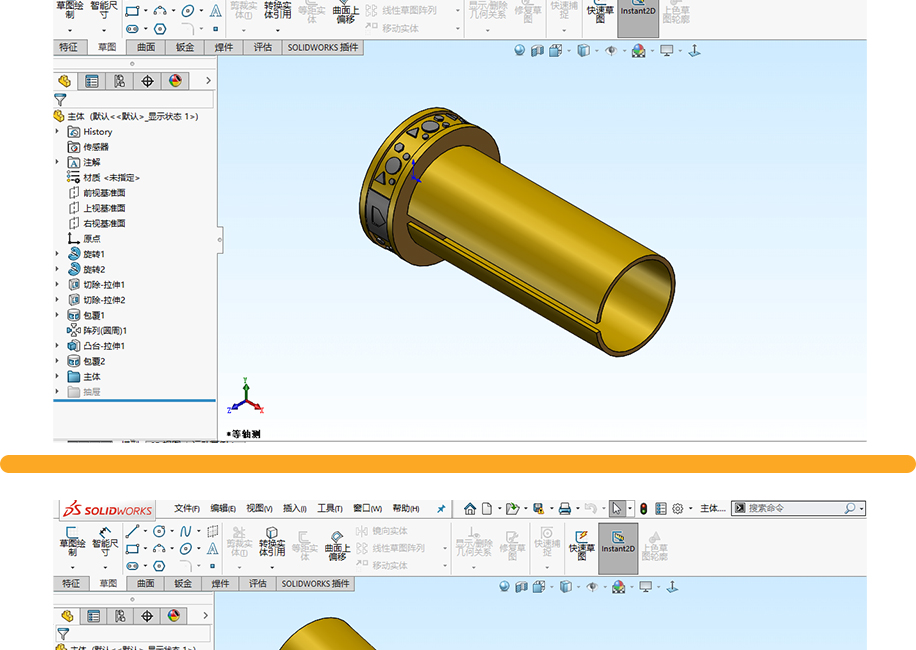Open ConfigurationManager tab in upper window

[120, 81]
